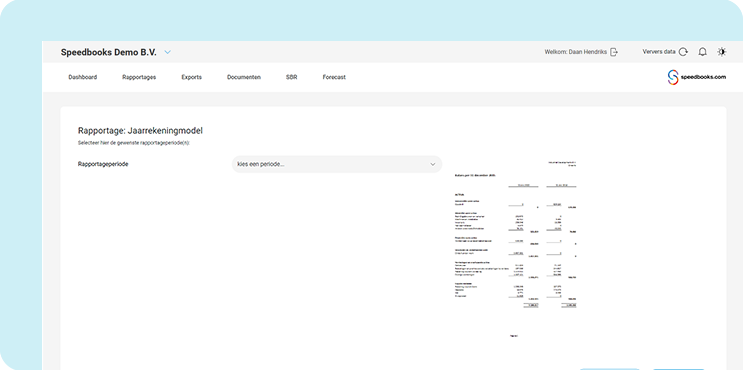Click the logout icon next to Daan Hendriks
This screenshot has height=370, width=743.
coord(614,52)
